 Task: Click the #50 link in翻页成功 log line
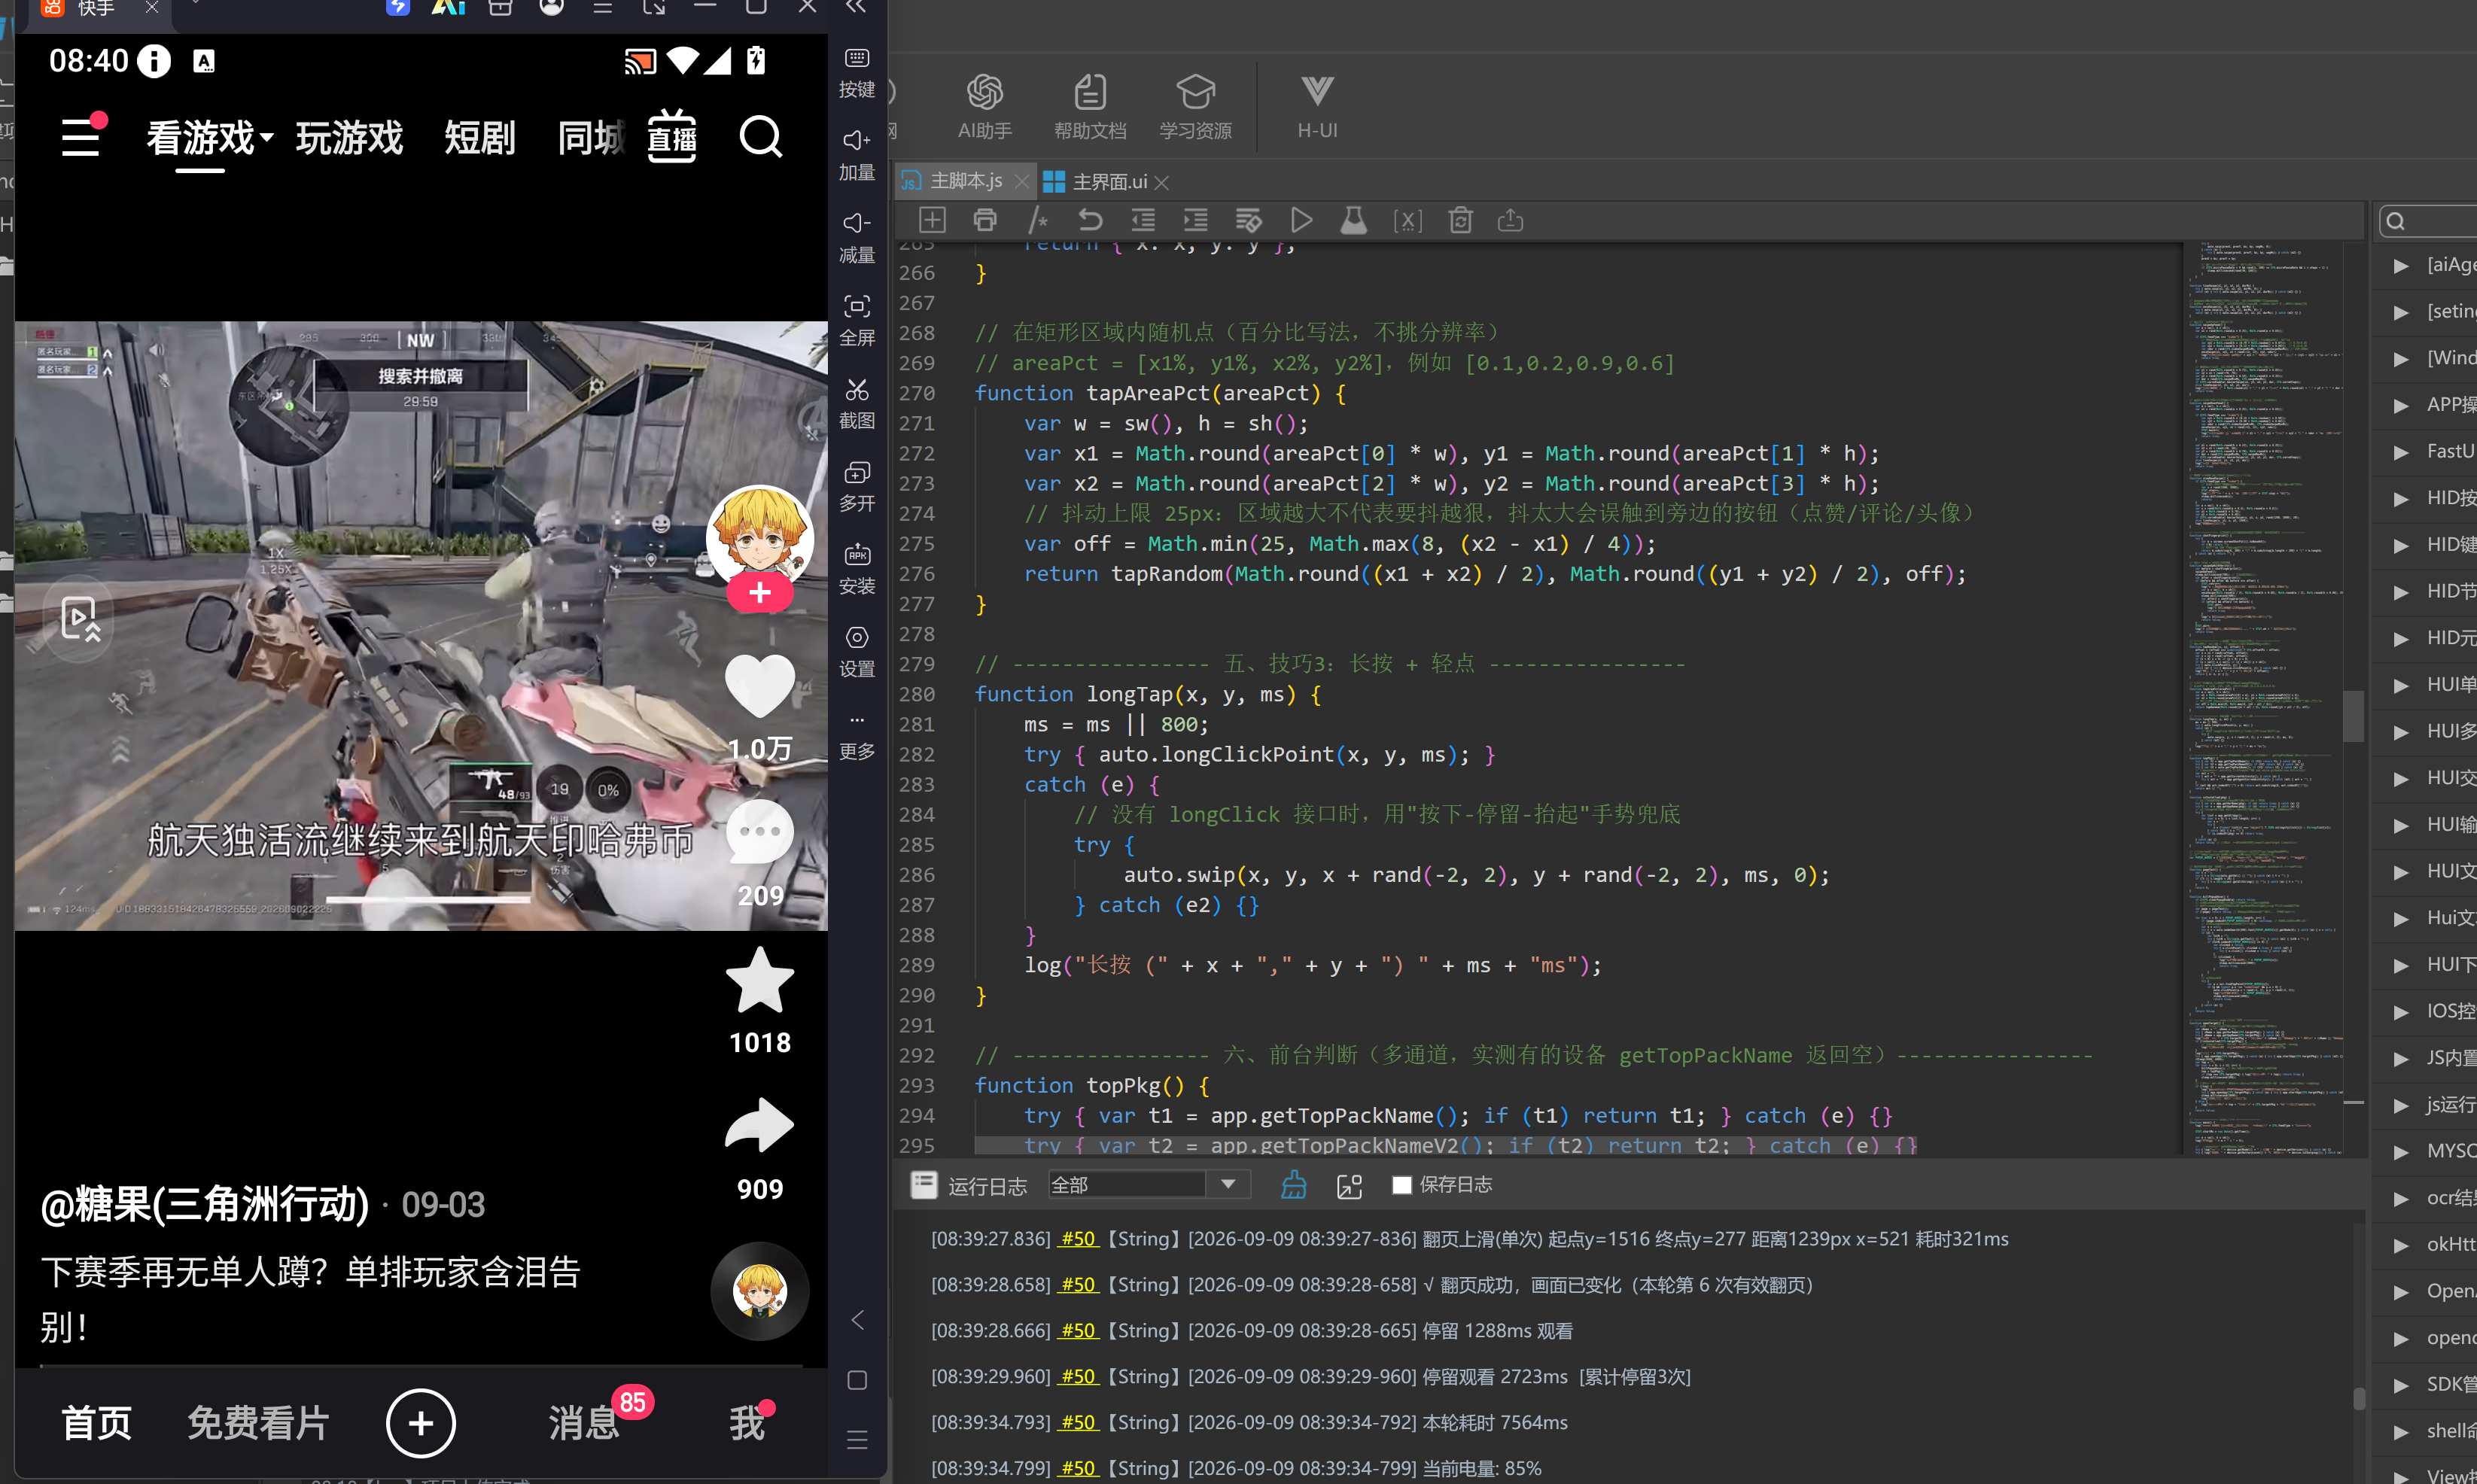point(1078,1285)
